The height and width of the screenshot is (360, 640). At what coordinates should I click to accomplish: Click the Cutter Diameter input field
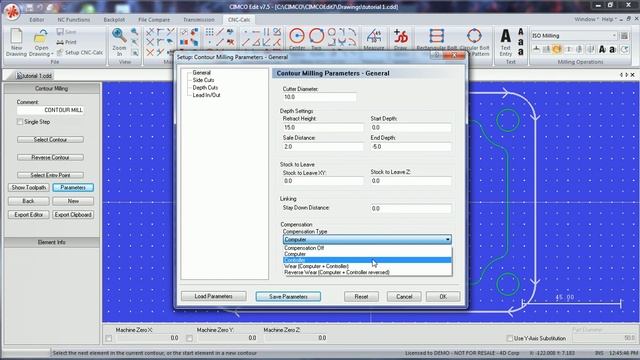(320, 97)
